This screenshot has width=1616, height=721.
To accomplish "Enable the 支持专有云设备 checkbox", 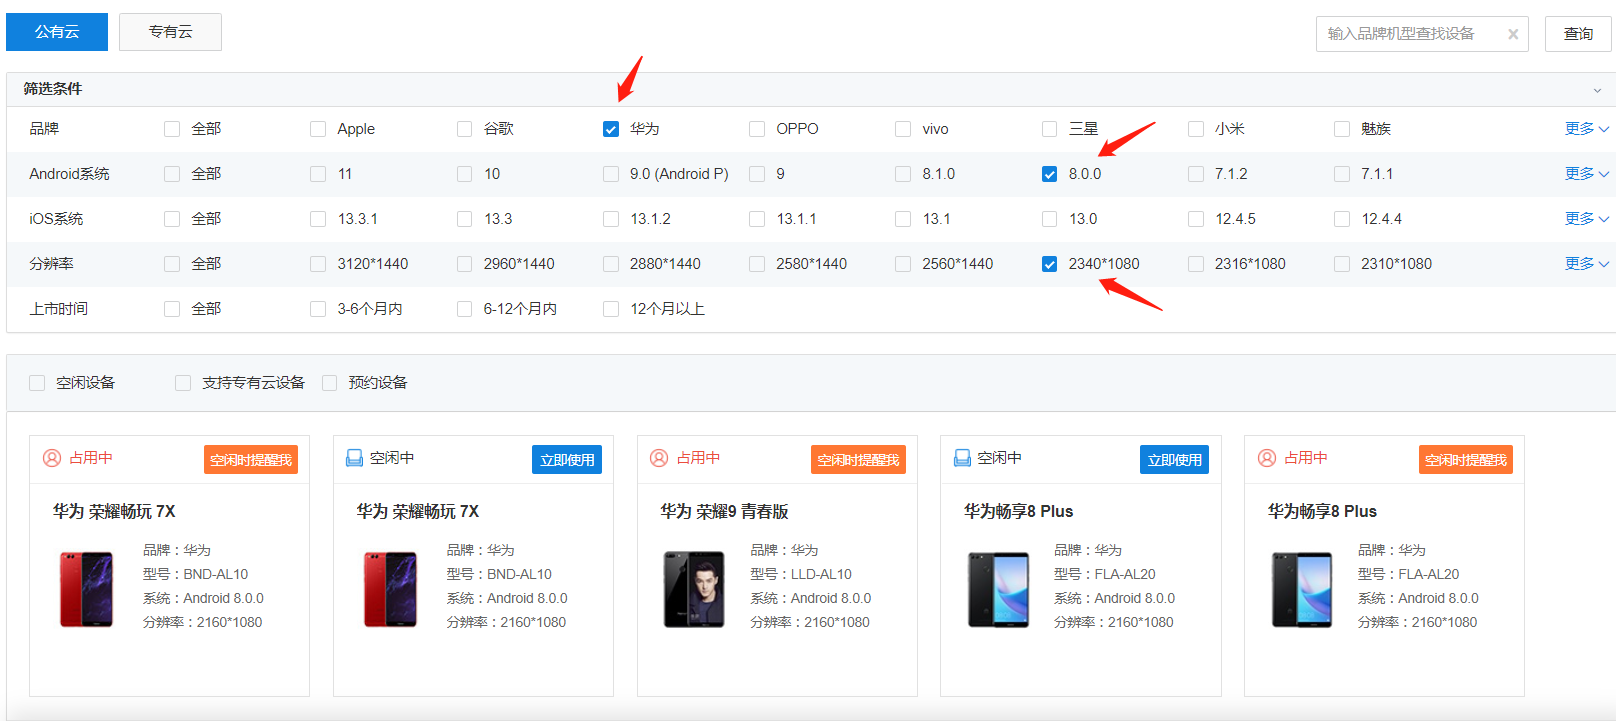I will [x=183, y=383].
